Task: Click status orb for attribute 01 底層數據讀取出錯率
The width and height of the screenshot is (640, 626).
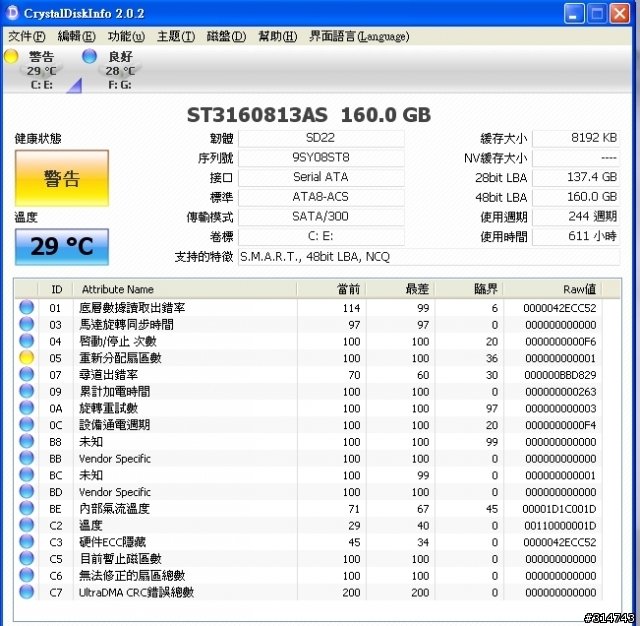Action: point(27,307)
